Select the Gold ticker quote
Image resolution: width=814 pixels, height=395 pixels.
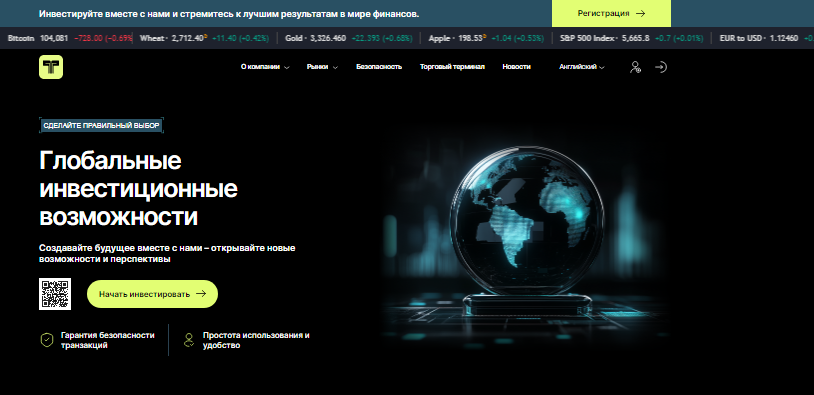348,38
